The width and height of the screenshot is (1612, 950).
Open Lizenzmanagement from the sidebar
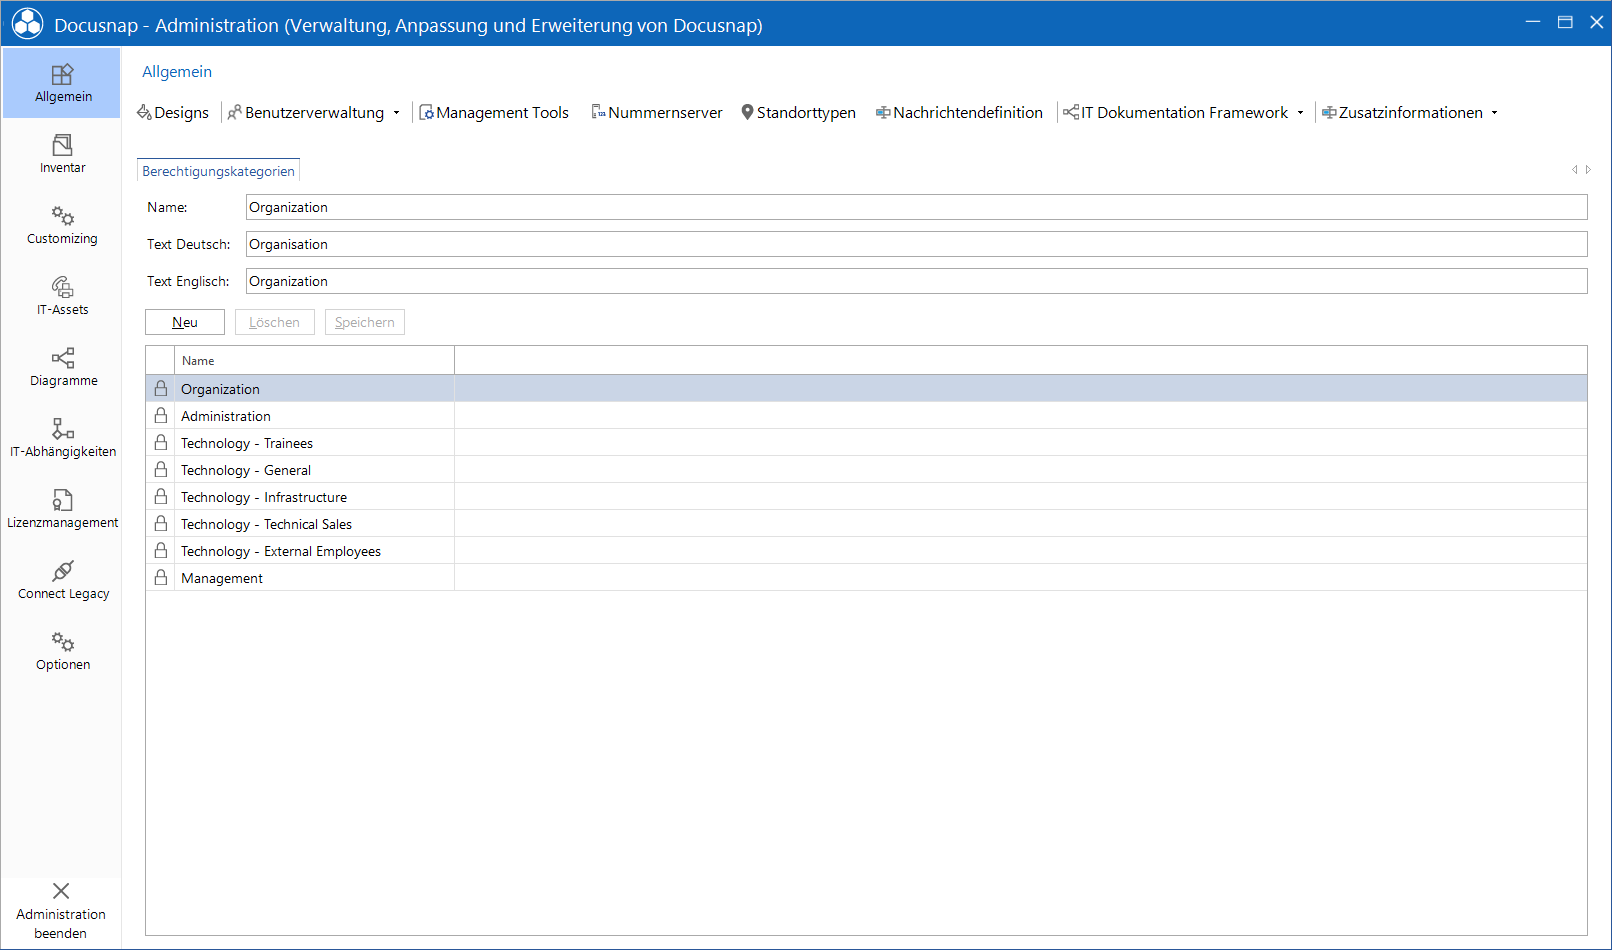[x=62, y=510]
